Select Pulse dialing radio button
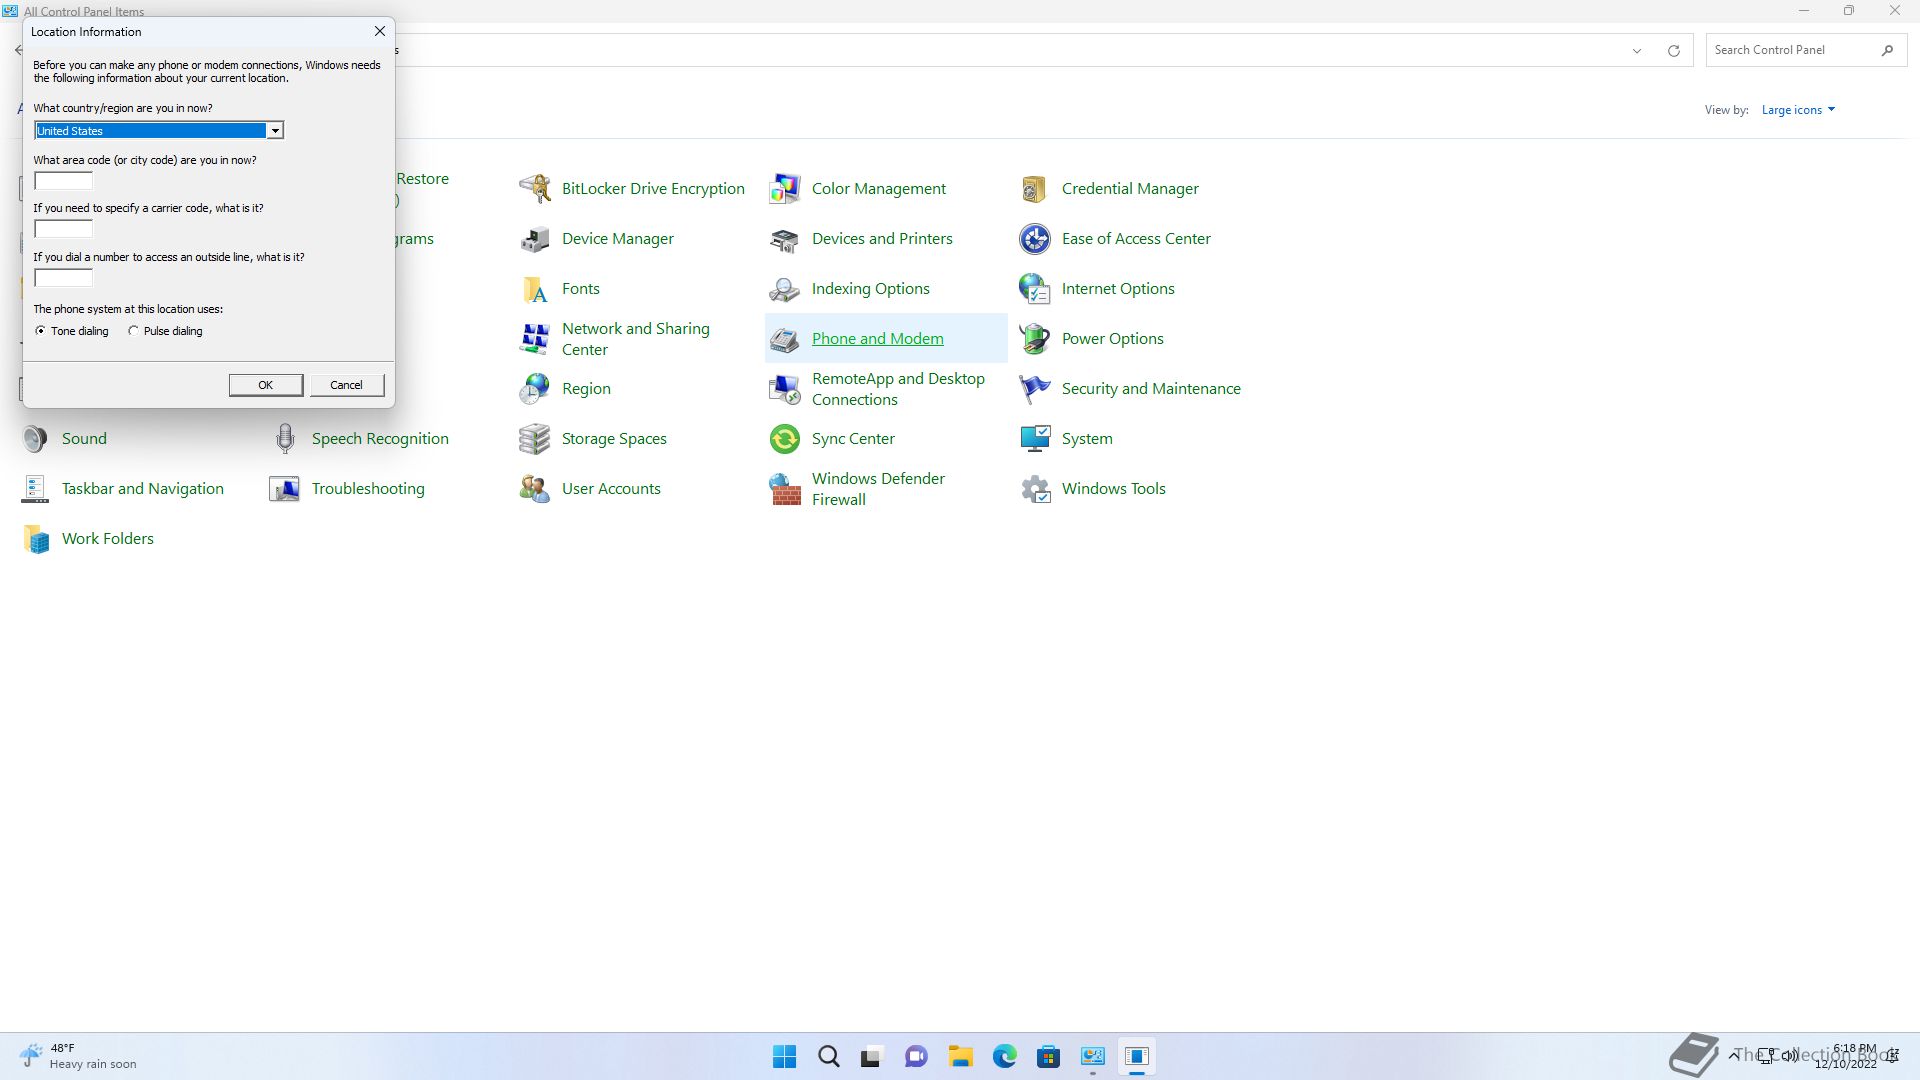 (x=134, y=331)
